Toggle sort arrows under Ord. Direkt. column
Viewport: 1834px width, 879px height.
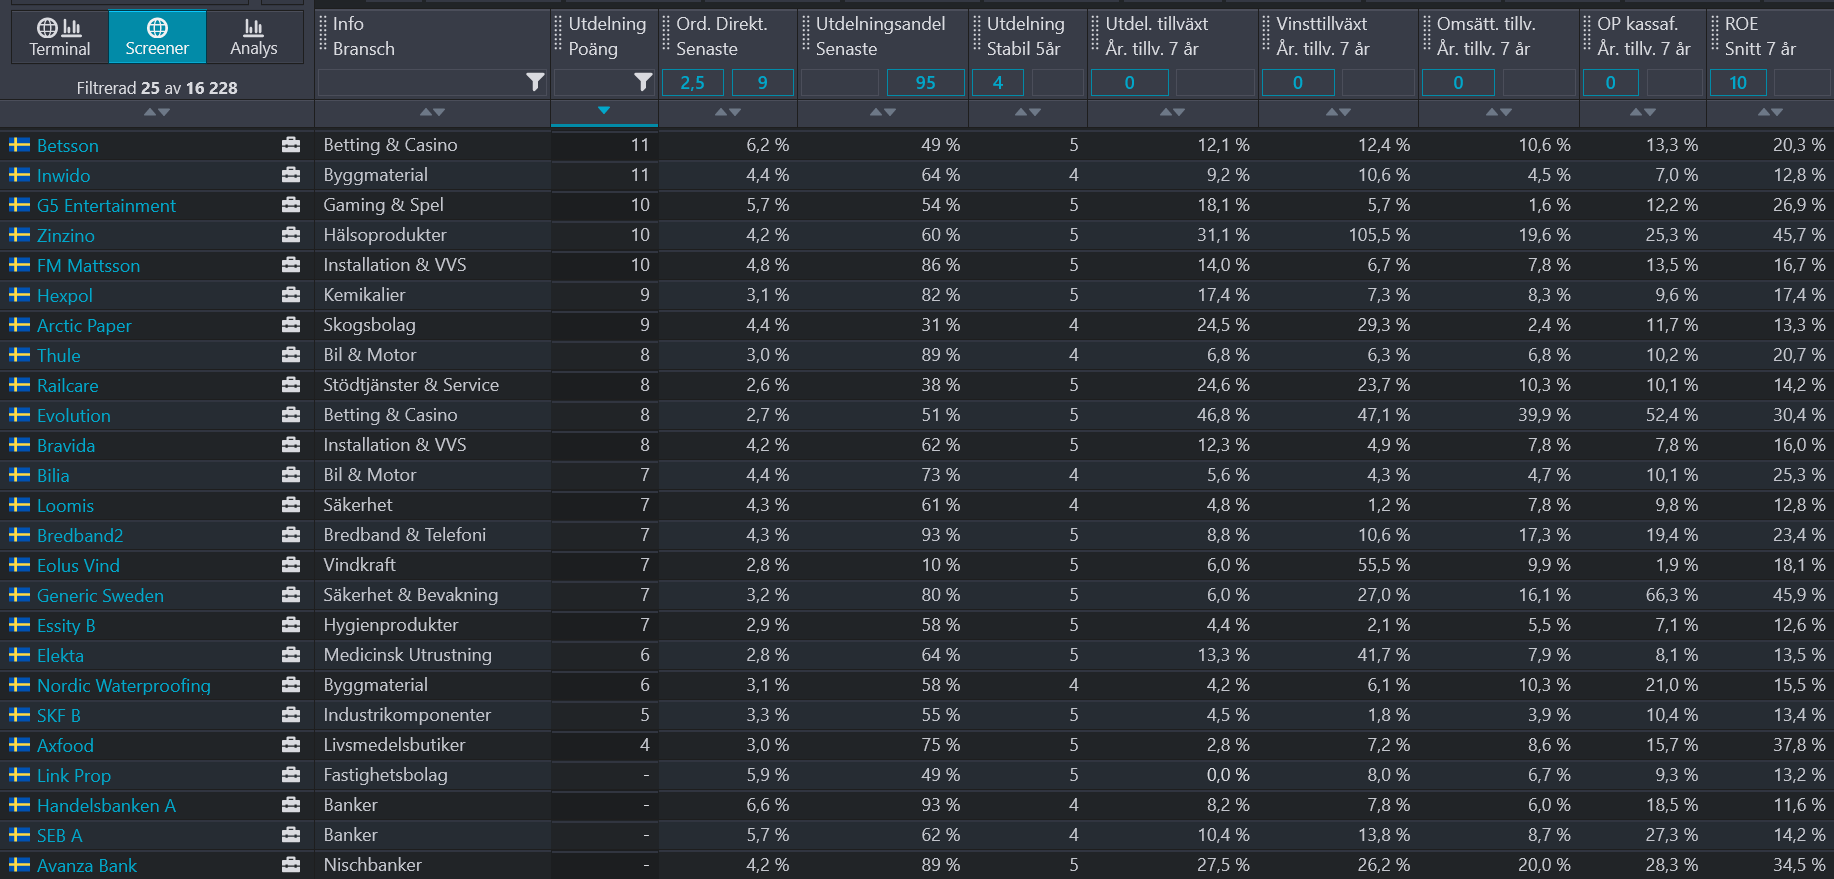point(727,112)
